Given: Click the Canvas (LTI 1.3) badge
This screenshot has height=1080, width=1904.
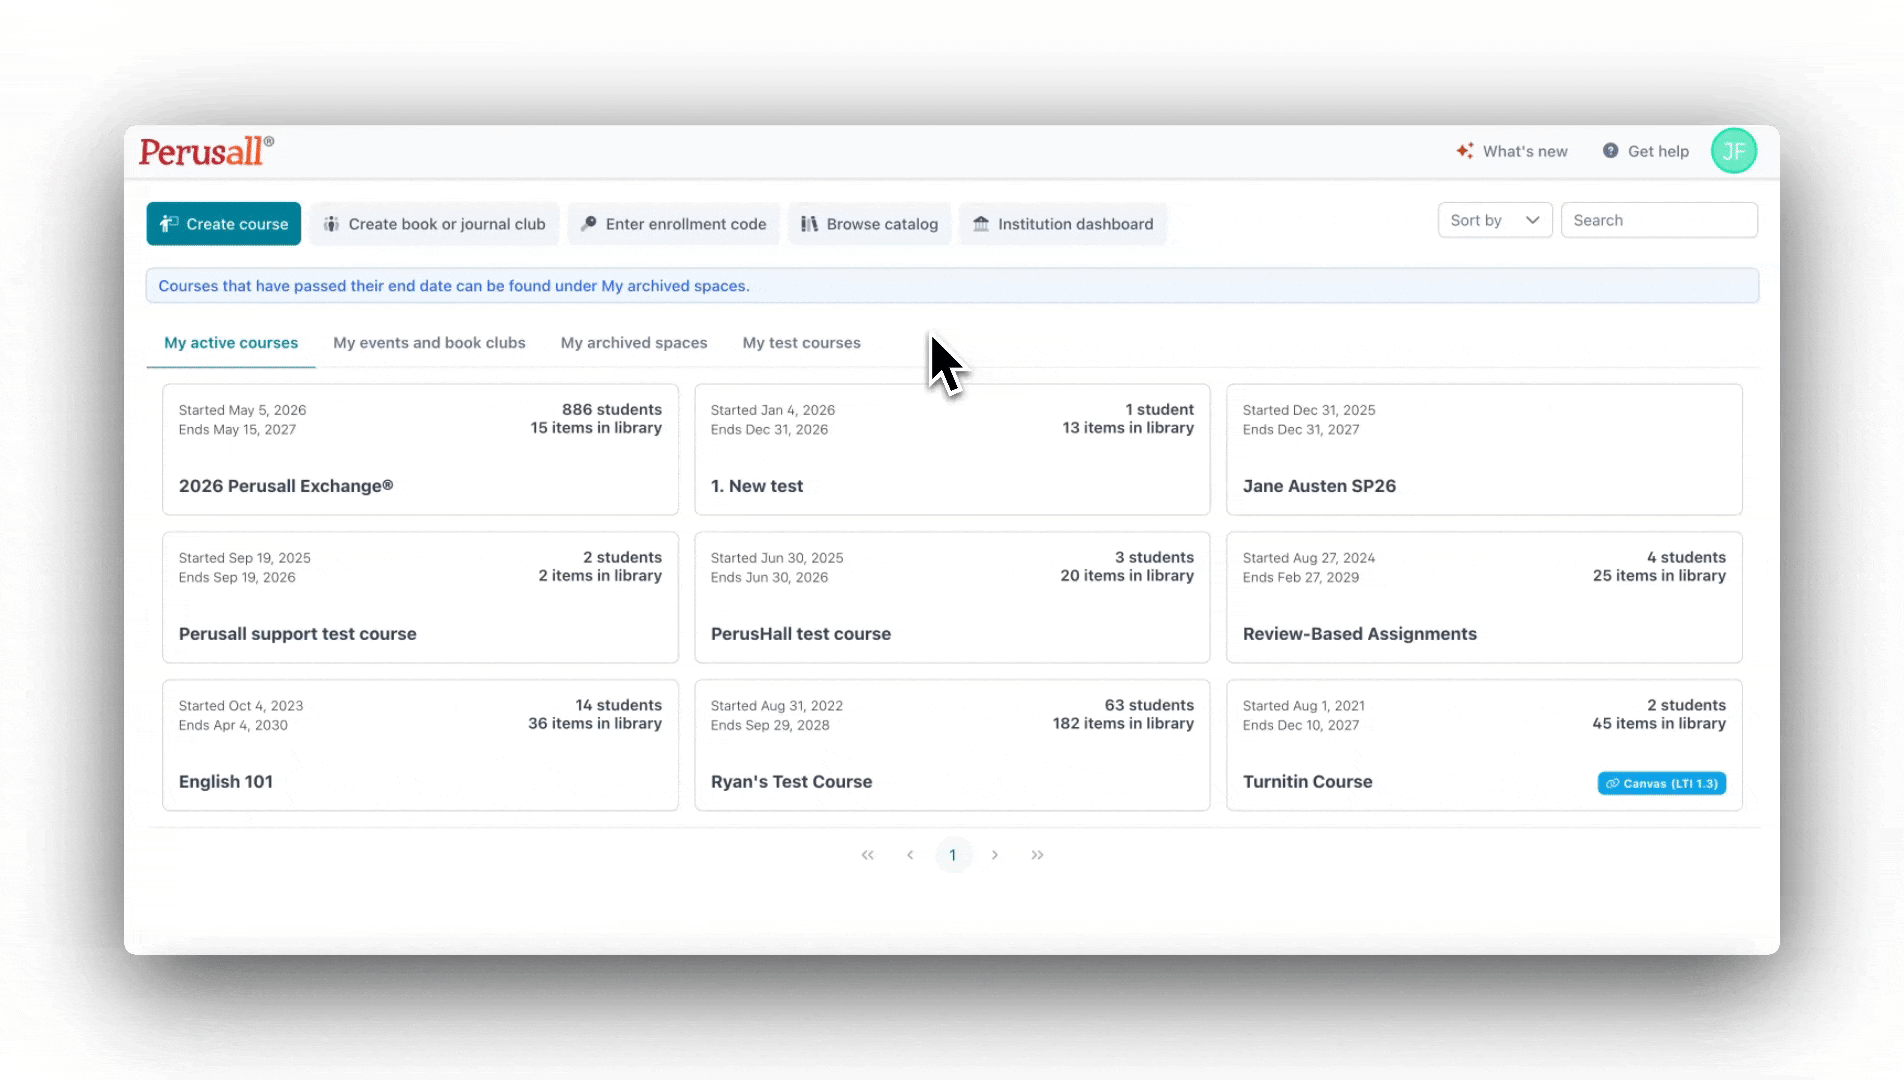Looking at the screenshot, I should tap(1661, 784).
